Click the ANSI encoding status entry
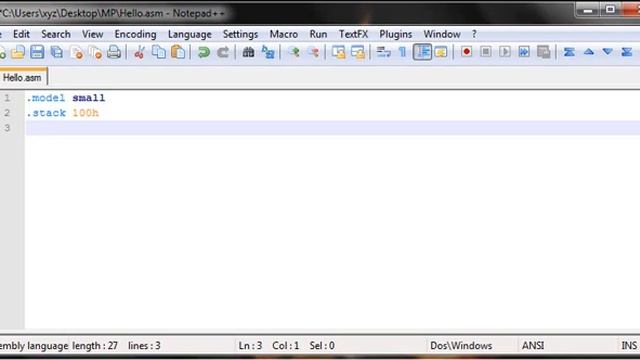The height and width of the screenshot is (360, 640). pos(533,346)
